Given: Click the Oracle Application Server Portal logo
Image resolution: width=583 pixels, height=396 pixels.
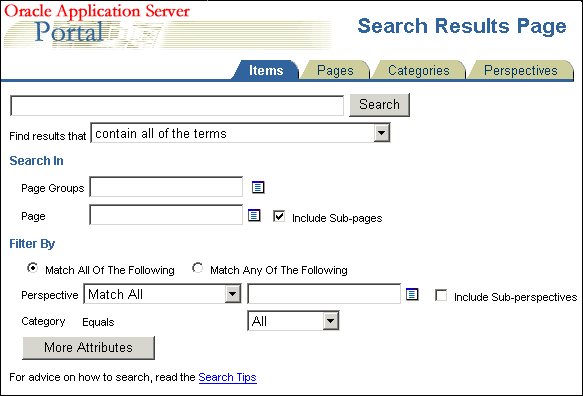Looking at the screenshot, I should 167,26.
